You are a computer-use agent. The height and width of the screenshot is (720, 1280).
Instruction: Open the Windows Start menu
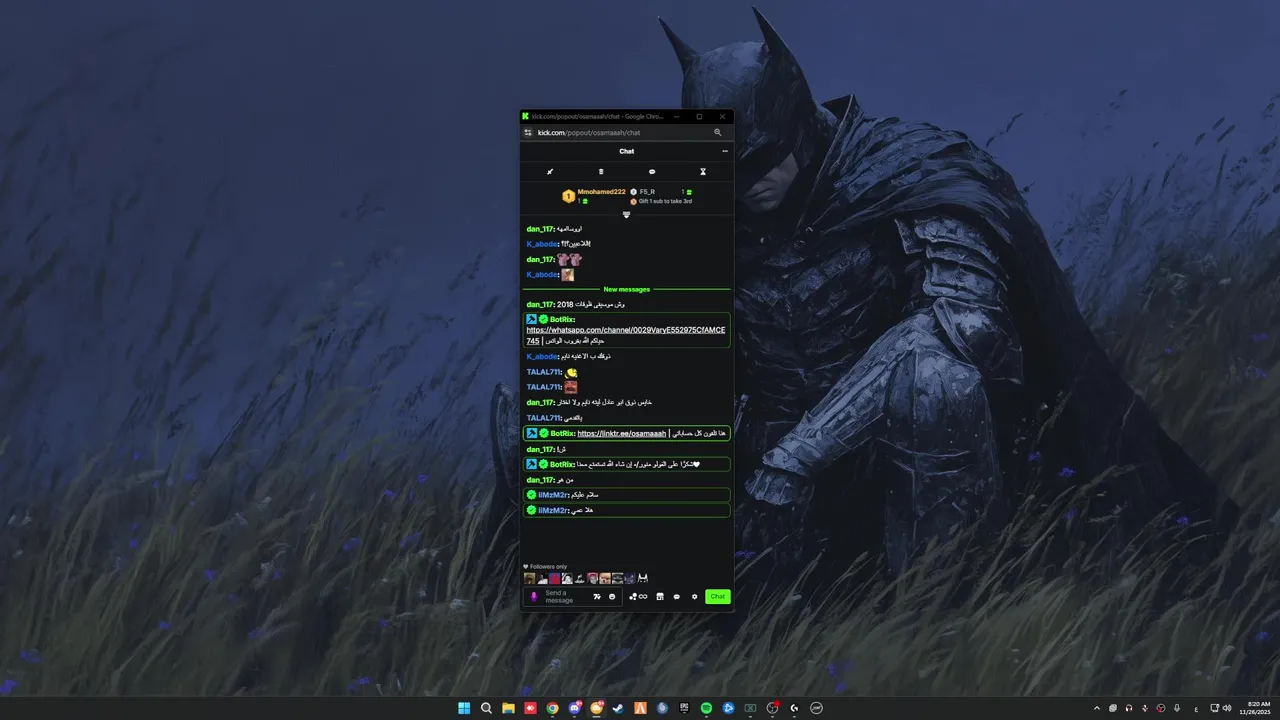(464, 708)
